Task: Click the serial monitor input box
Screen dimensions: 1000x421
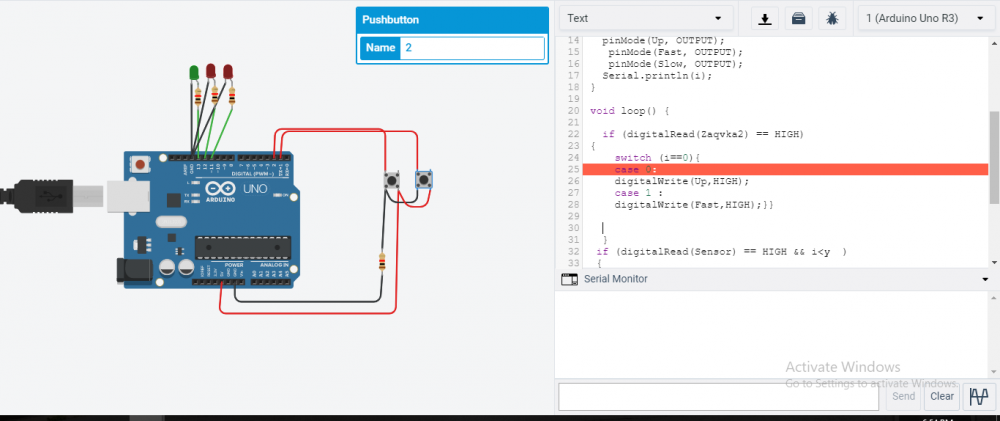Action: [x=719, y=396]
